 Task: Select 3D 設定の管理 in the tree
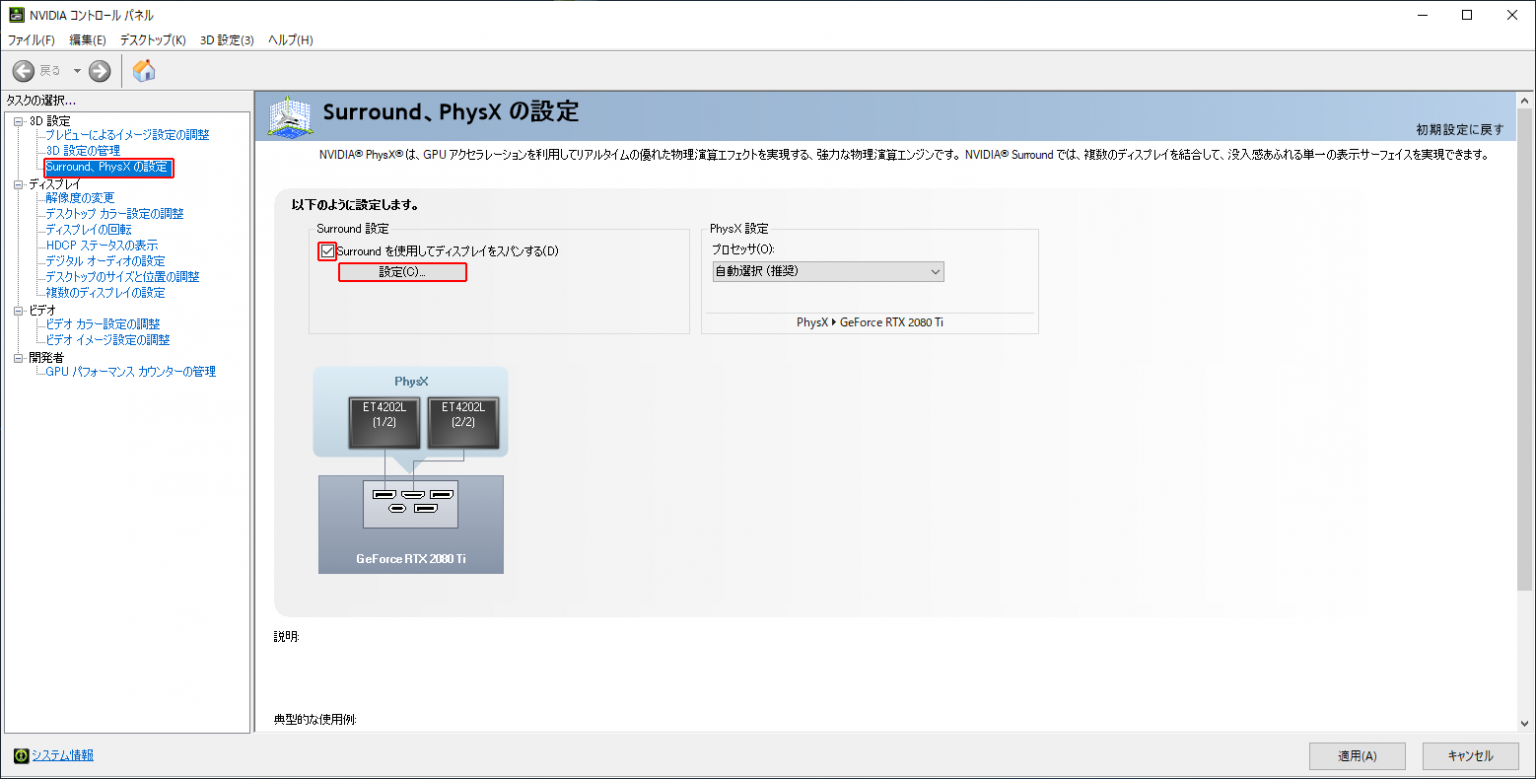(x=83, y=151)
